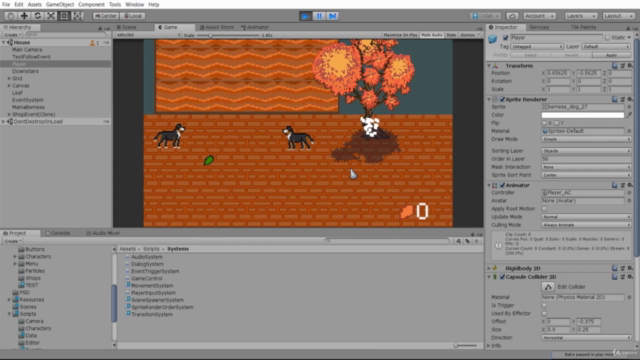Viewport: 640px width, 360px height.
Task: Open the Window menu
Action: coord(134,4)
